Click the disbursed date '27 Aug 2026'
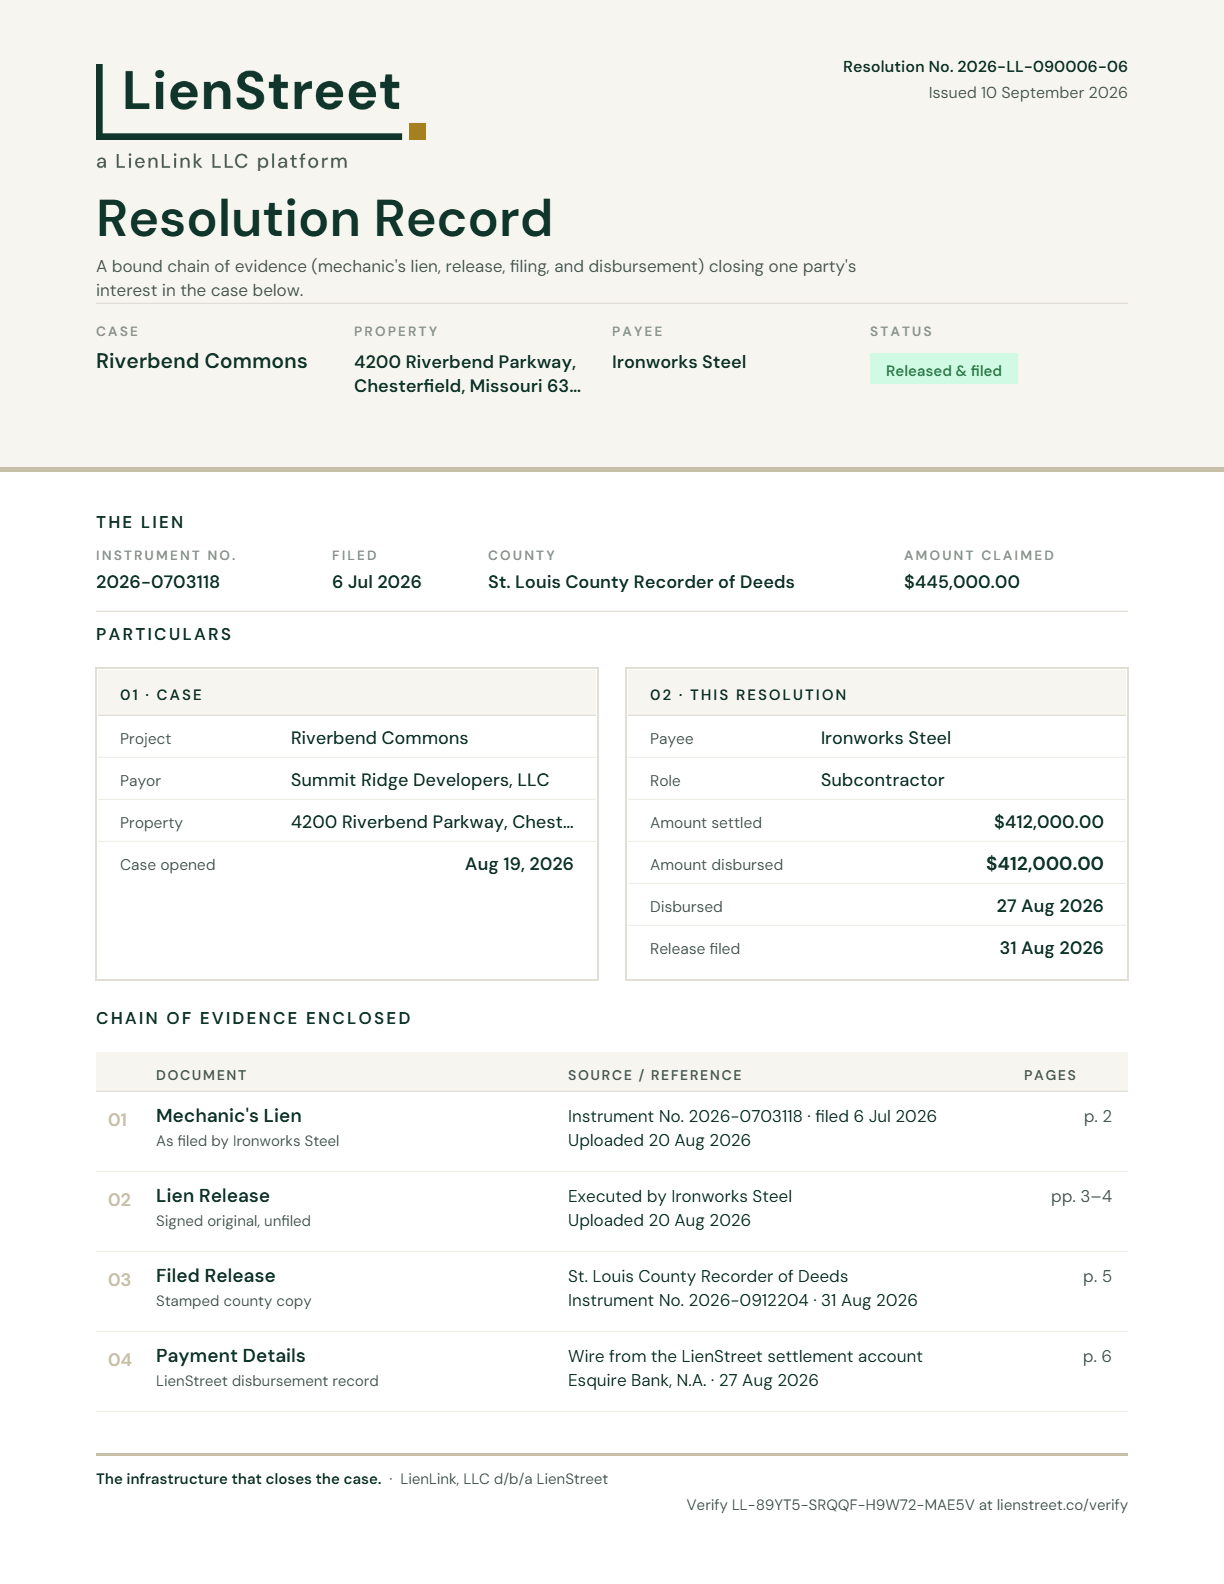The height and width of the screenshot is (1584, 1224). click(x=1050, y=906)
